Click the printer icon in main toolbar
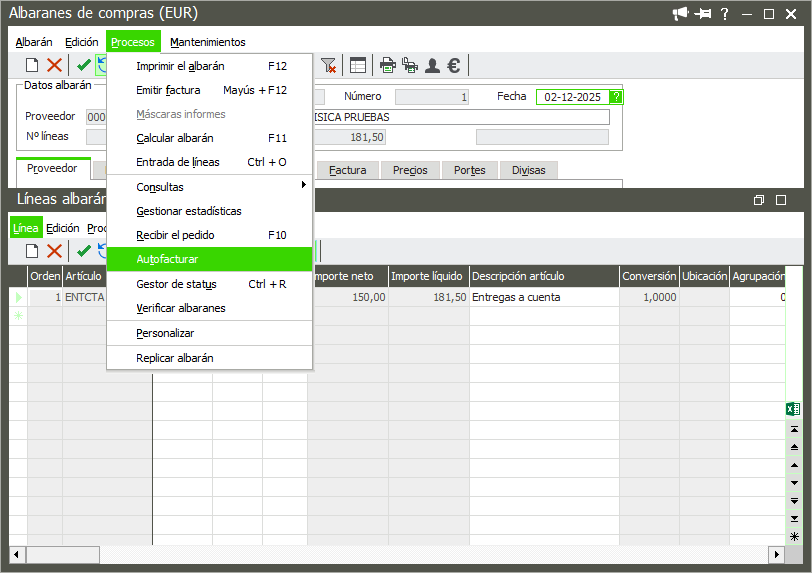The width and height of the screenshot is (812, 573). [387, 65]
